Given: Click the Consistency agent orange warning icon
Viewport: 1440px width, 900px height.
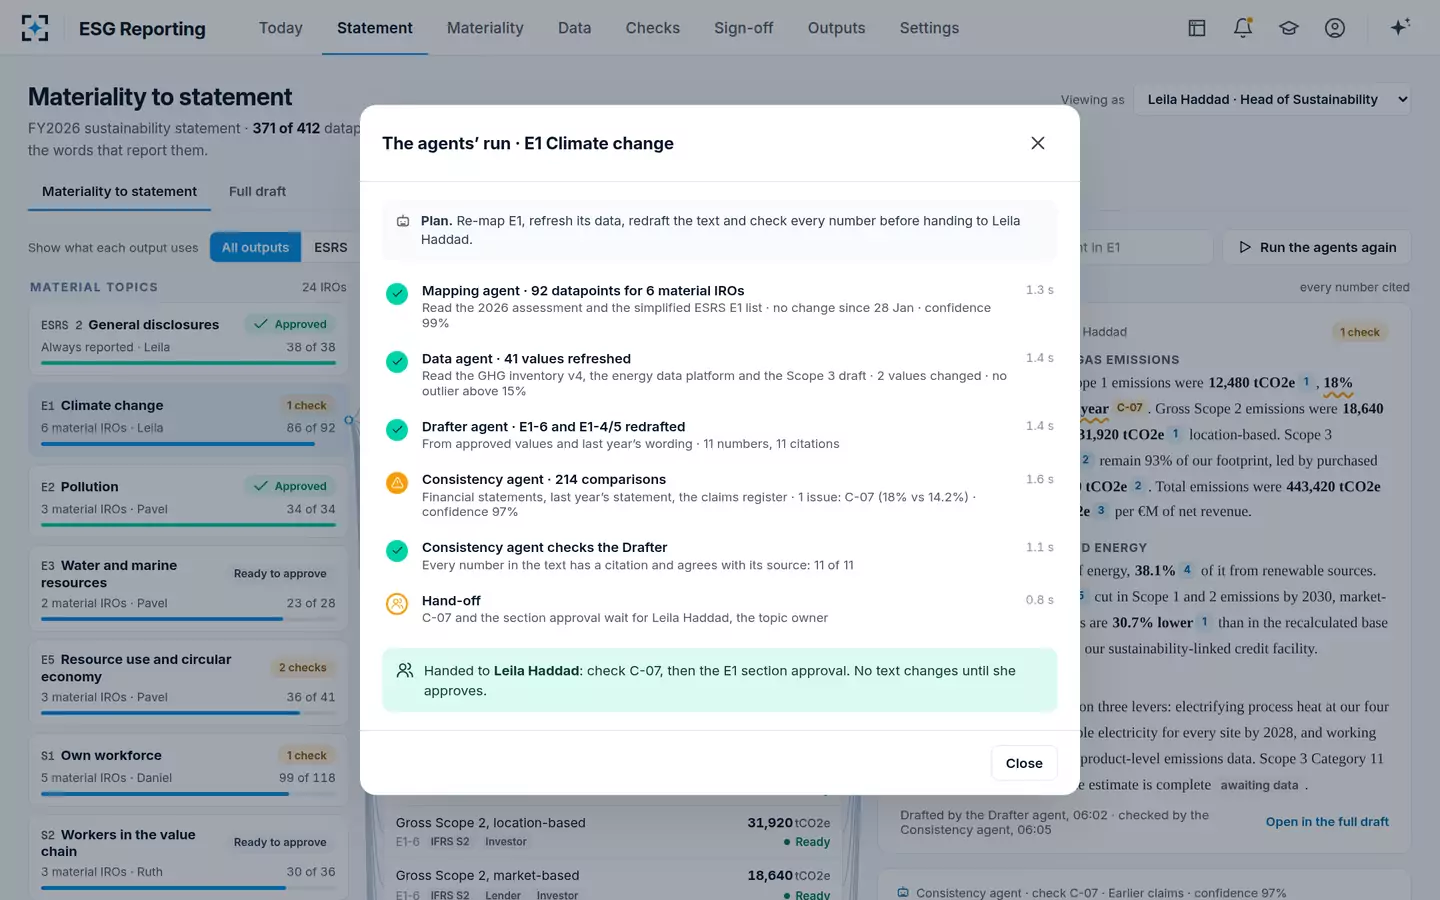Looking at the screenshot, I should (397, 483).
